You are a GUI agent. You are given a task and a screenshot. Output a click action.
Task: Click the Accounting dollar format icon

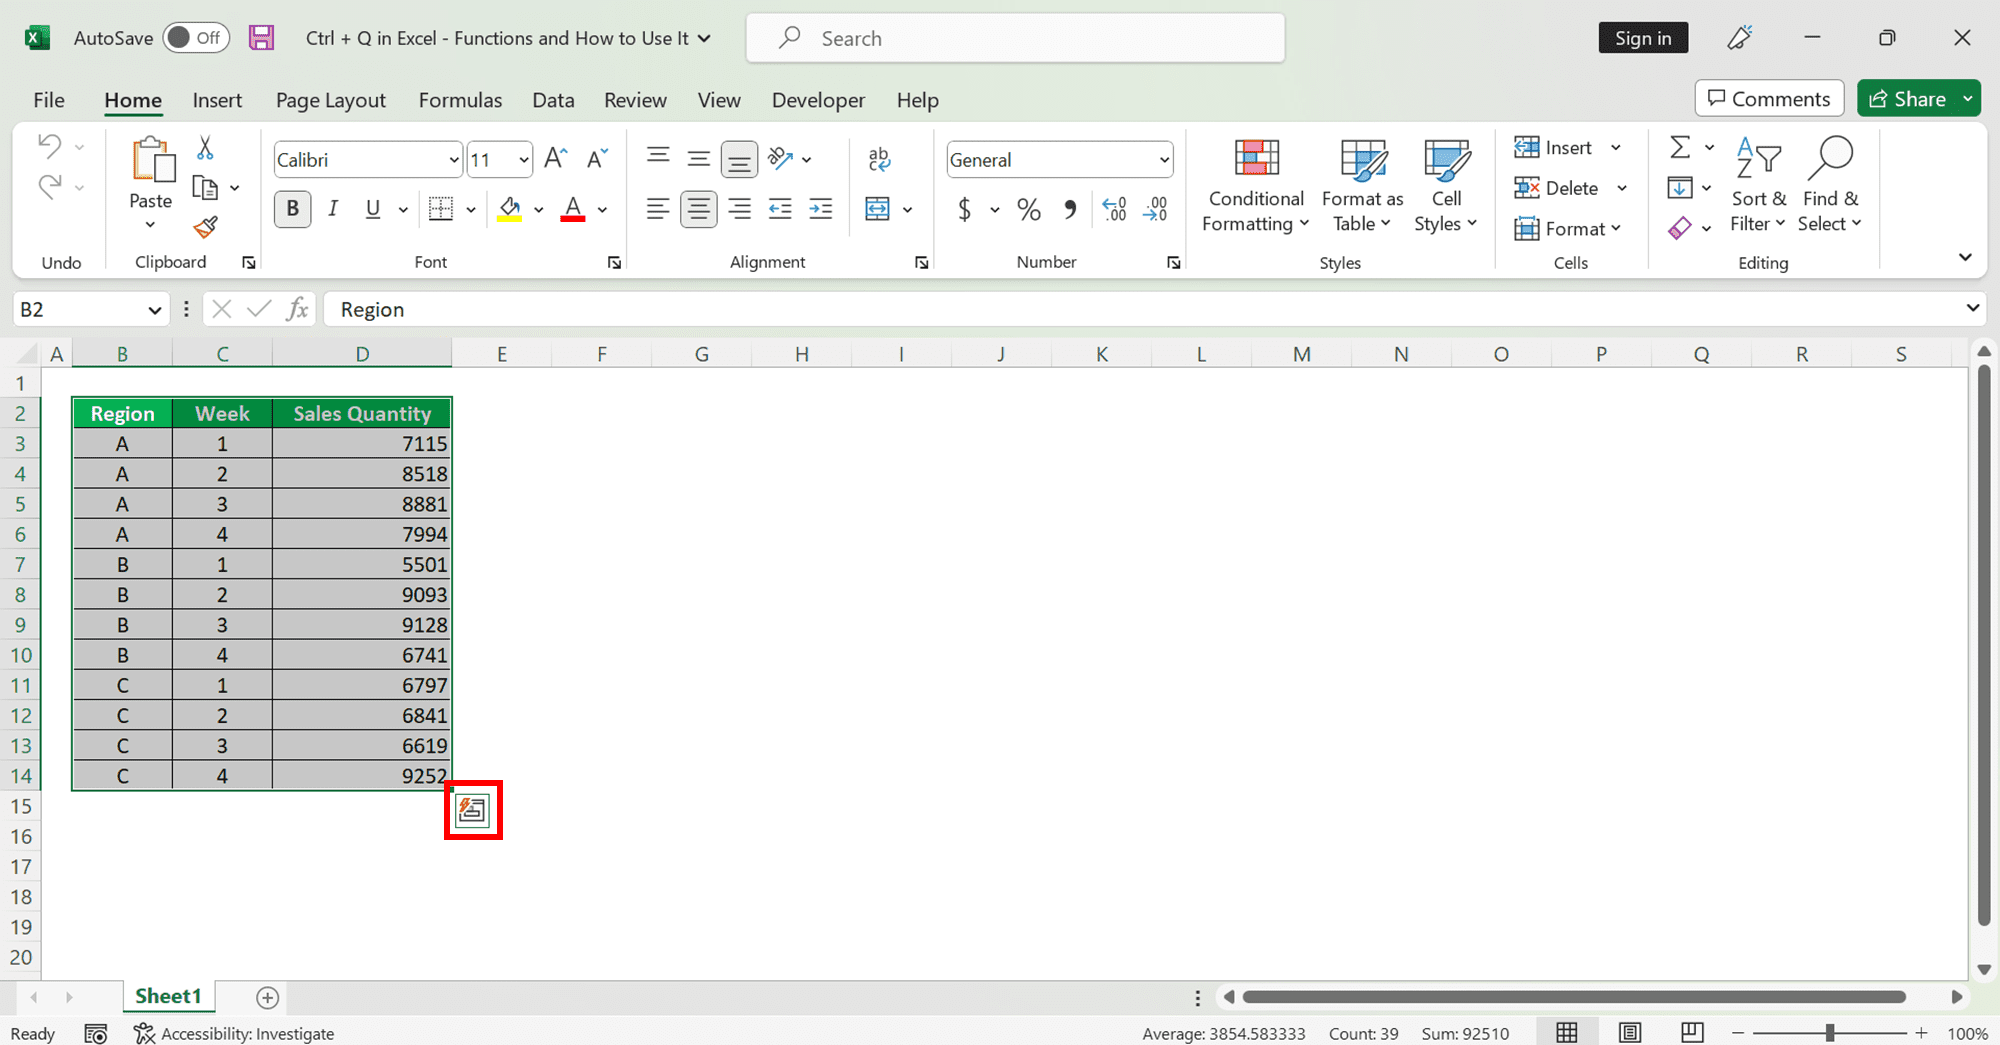964,208
